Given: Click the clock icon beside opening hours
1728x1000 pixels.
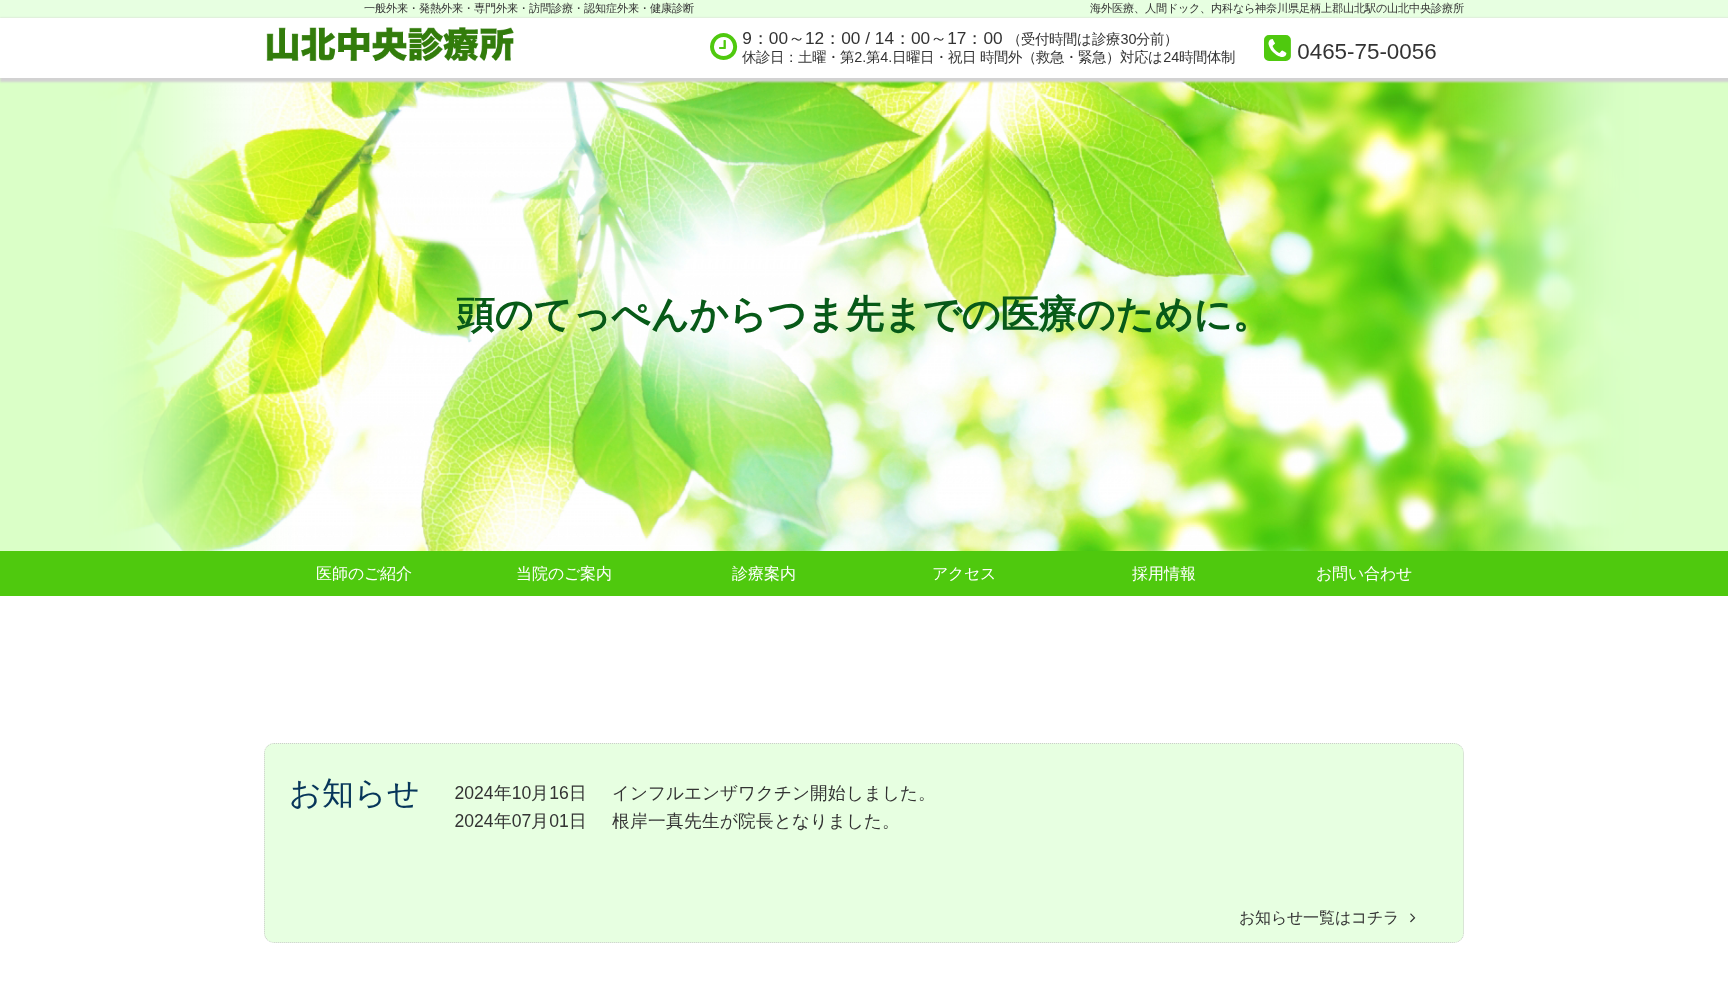Looking at the screenshot, I should (x=723, y=46).
